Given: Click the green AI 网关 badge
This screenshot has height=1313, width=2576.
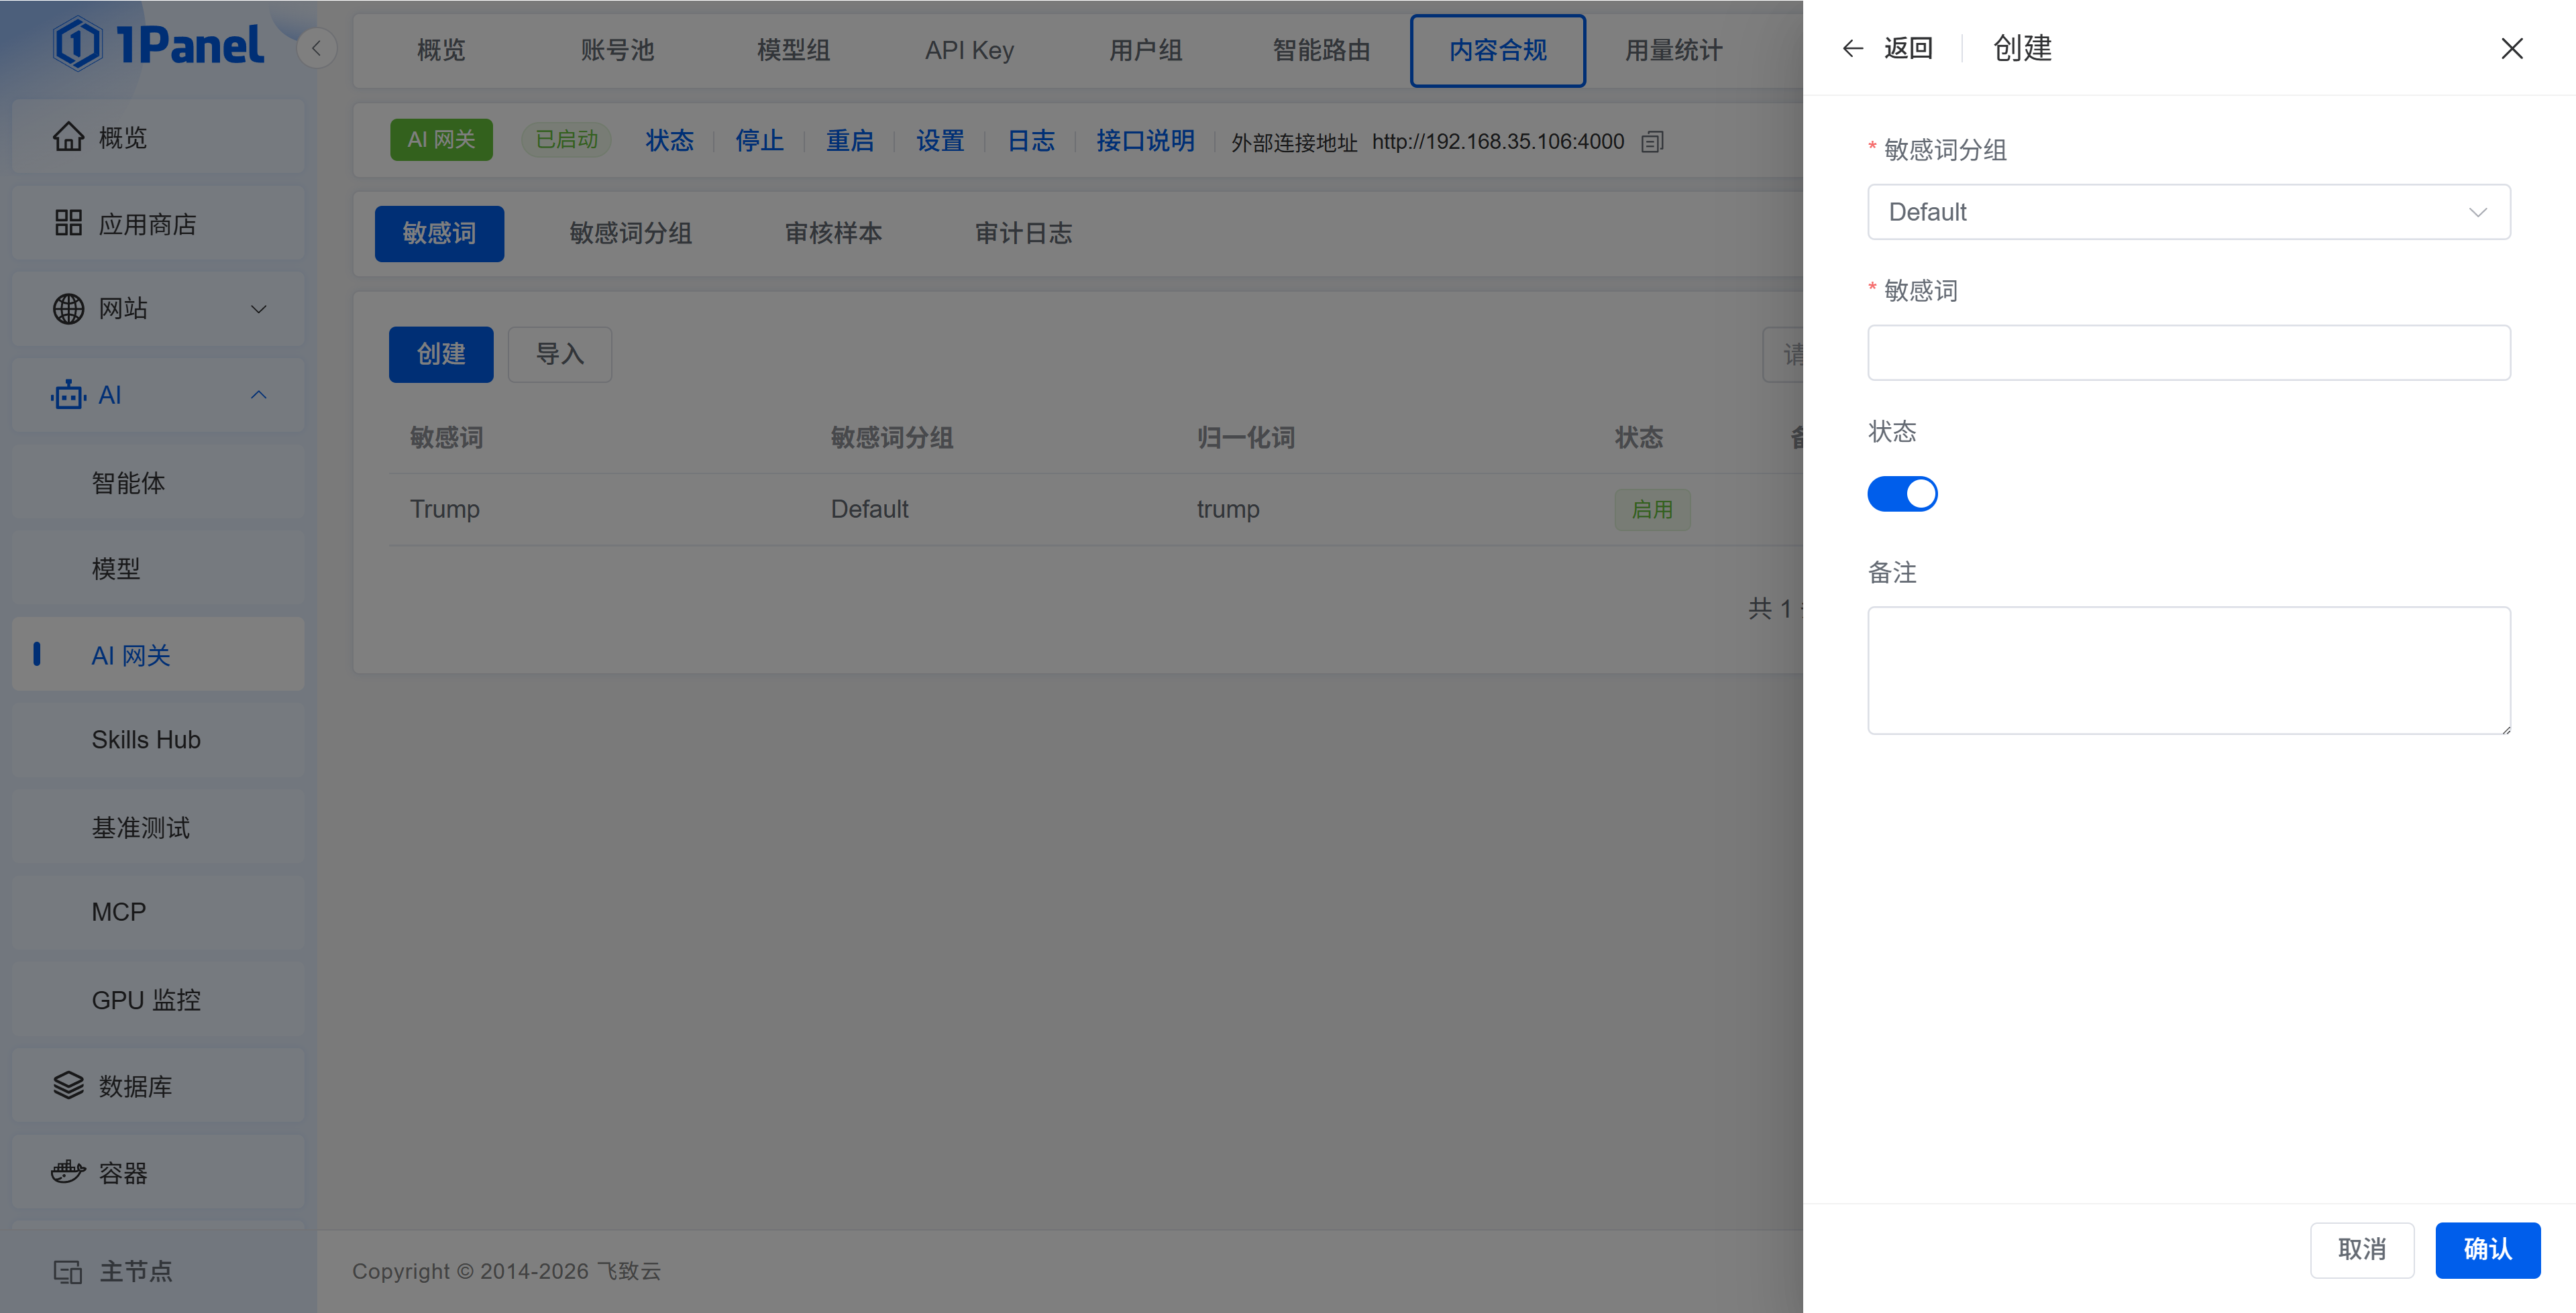Looking at the screenshot, I should pos(441,140).
